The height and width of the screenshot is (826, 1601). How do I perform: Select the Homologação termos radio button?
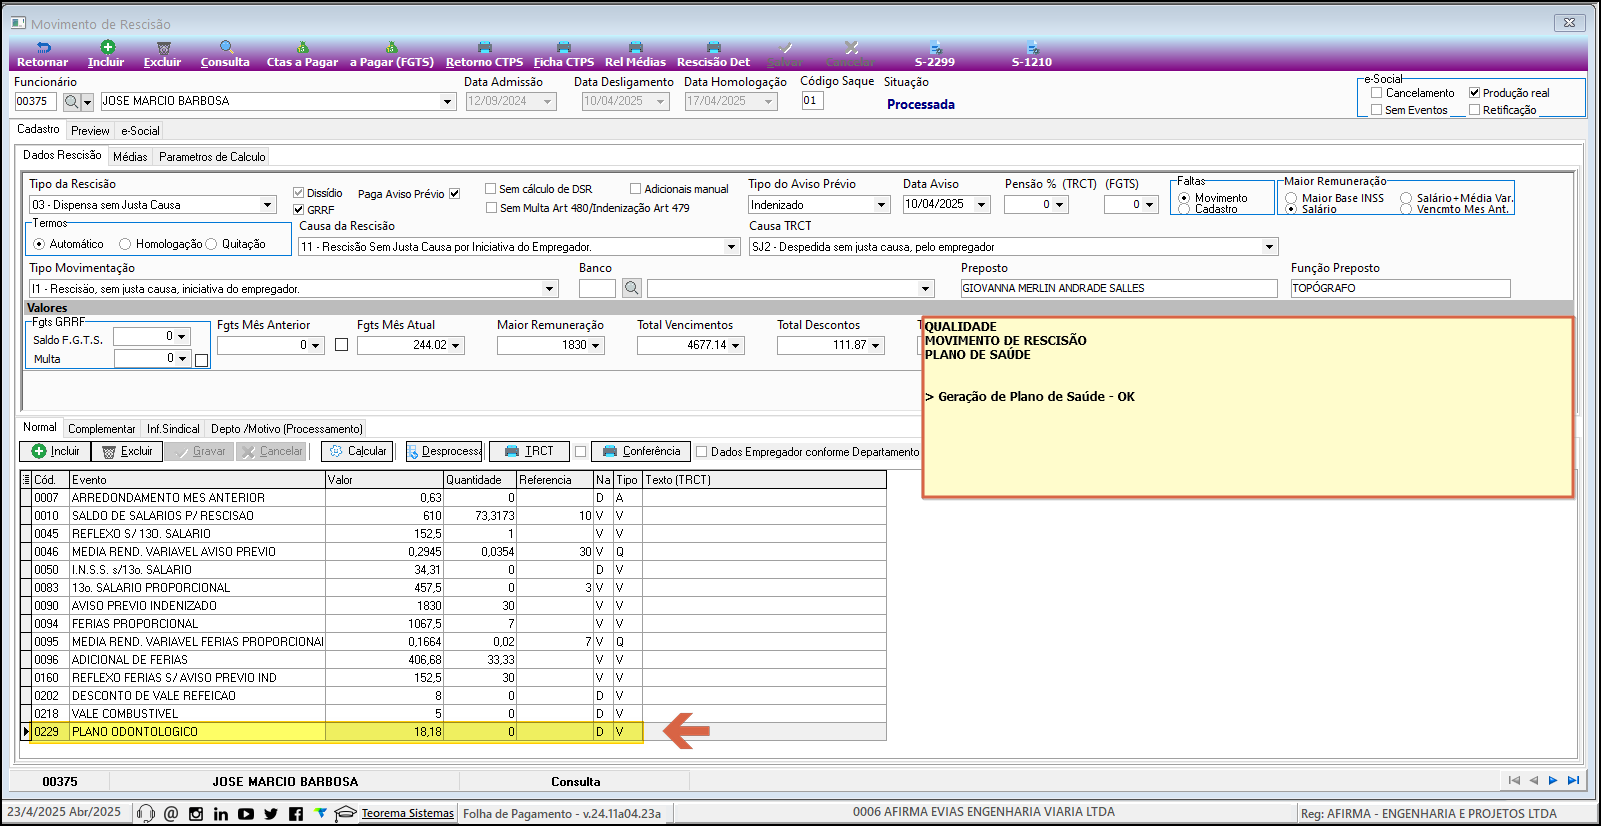125,244
